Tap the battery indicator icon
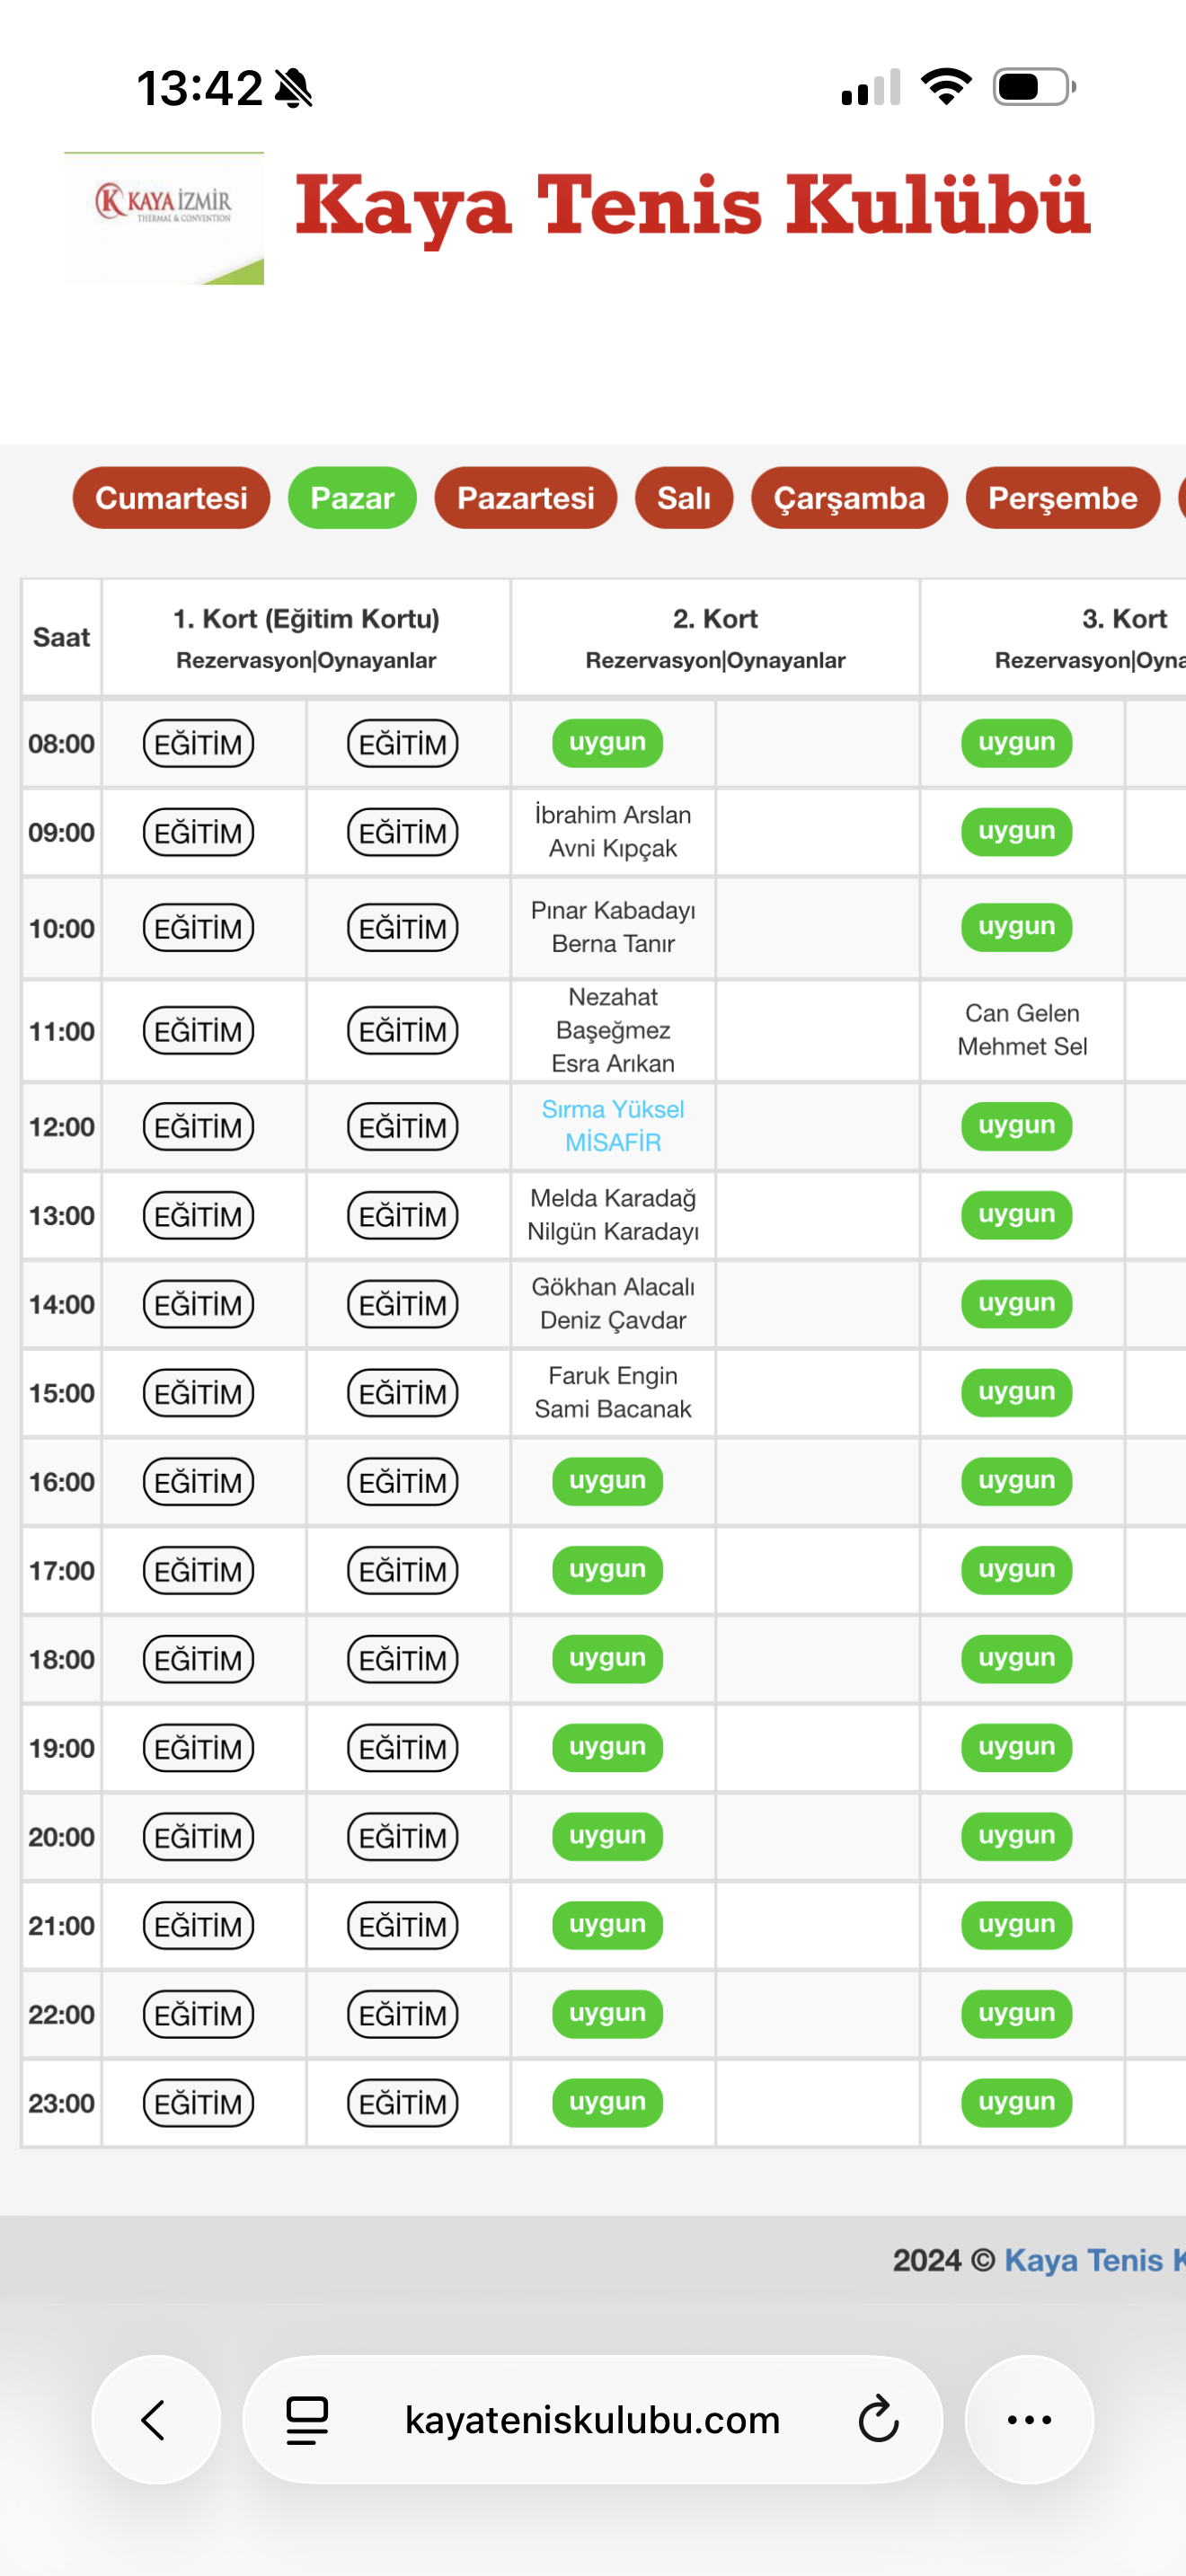The image size is (1186, 2576). click(x=1033, y=87)
